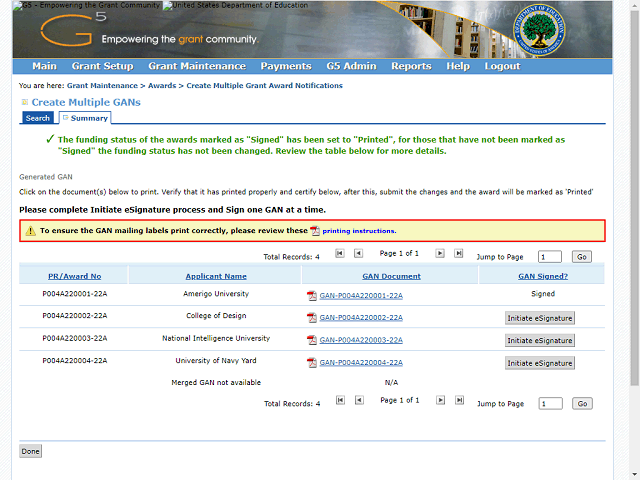Go to first page in top pager
This screenshot has width=640, height=480.
click(x=340, y=254)
